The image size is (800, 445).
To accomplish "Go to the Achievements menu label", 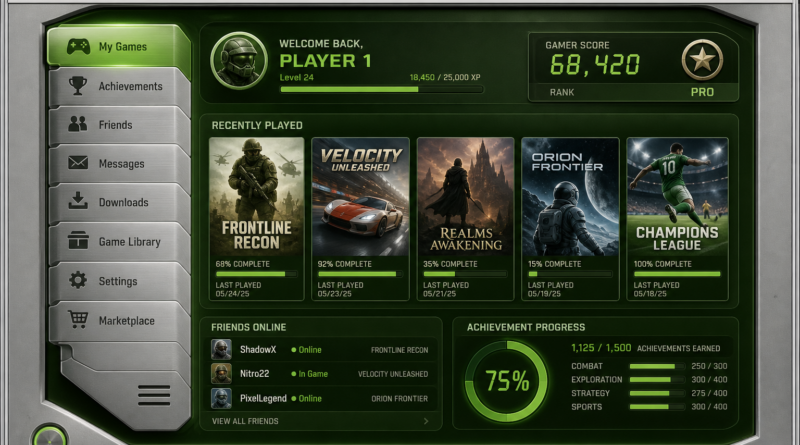I will [131, 86].
